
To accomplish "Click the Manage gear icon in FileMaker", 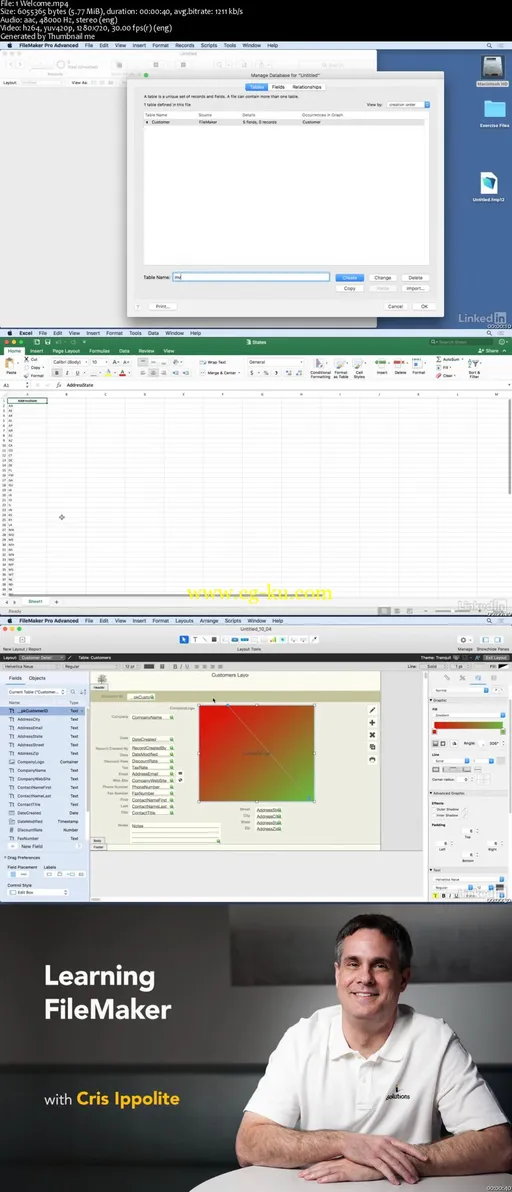I will click(465, 640).
